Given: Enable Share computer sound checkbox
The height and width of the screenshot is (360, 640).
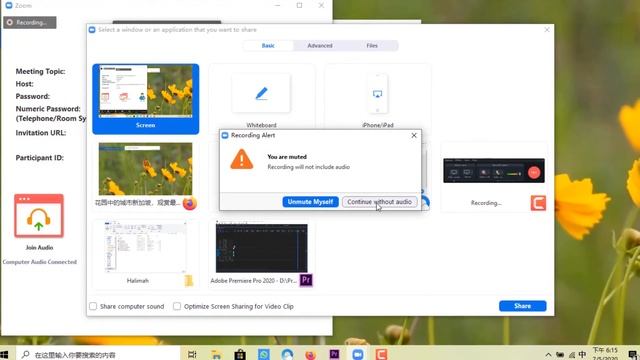Looking at the screenshot, I should pyautogui.click(x=93, y=306).
